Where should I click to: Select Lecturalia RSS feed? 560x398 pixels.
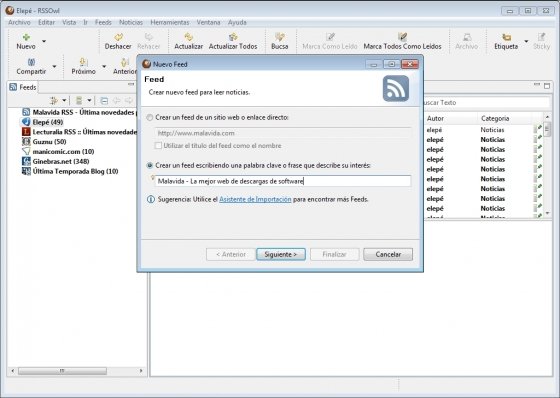coord(79,132)
